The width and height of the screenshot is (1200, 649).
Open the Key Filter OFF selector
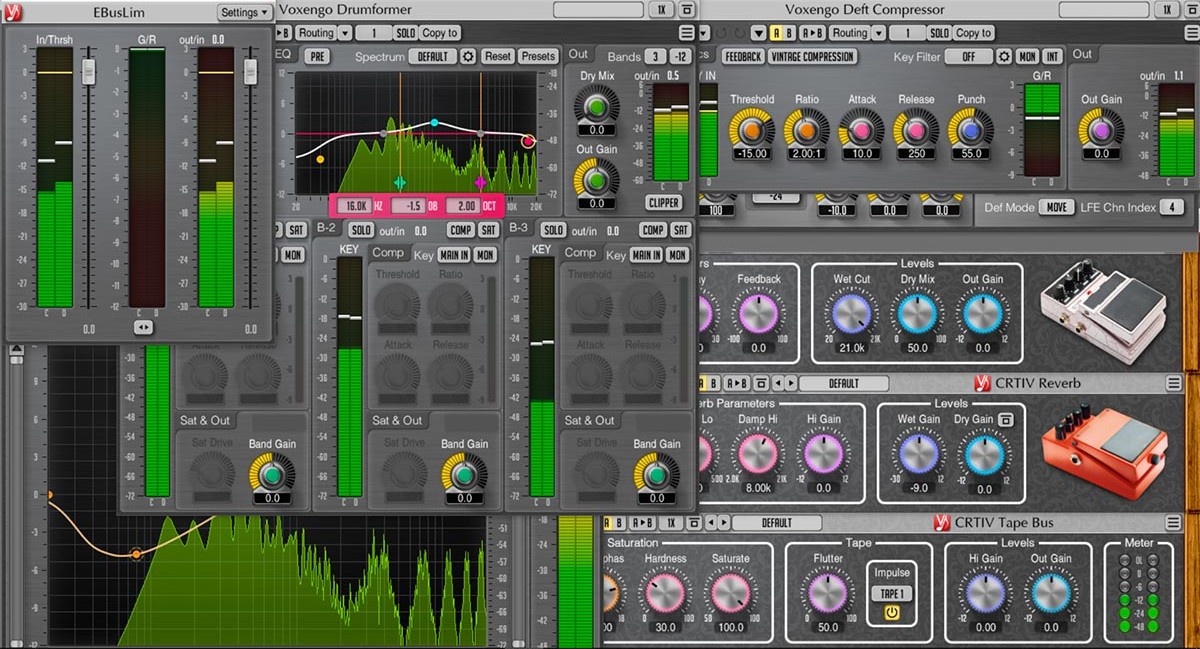[x=969, y=57]
